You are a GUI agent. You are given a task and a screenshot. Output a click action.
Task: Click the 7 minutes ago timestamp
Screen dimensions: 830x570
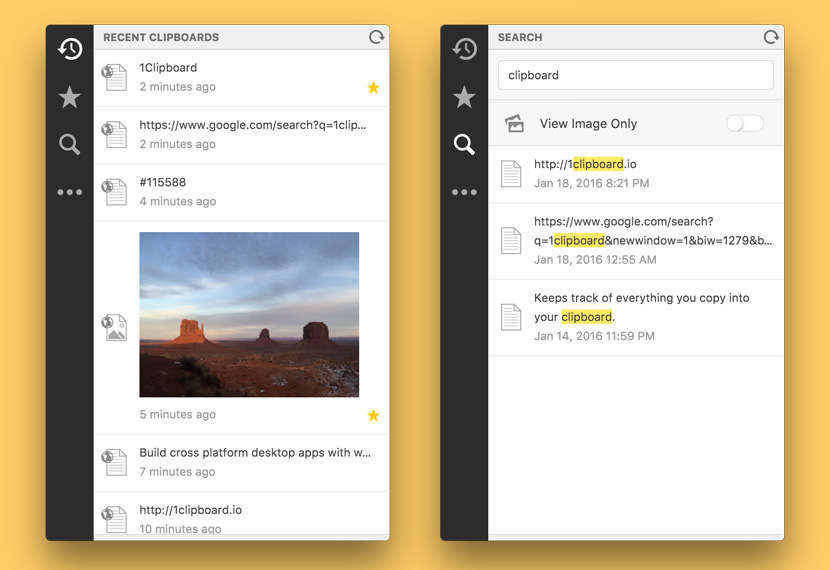pos(177,472)
